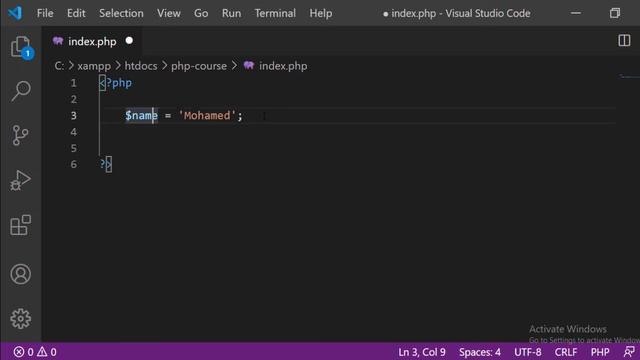640x360 pixels.
Task: Click the index.php breadcrumb segment
Action: coord(283,66)
